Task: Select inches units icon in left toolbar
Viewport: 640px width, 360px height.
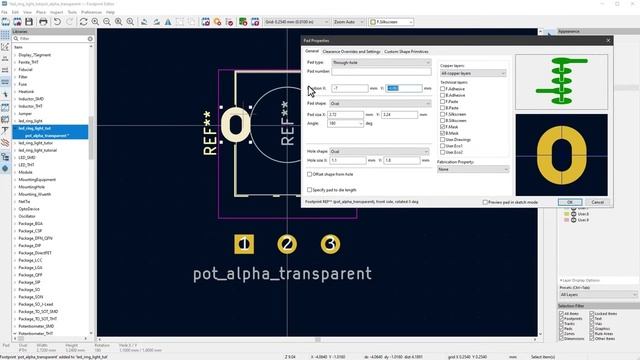Action: (x=5, y=58)
